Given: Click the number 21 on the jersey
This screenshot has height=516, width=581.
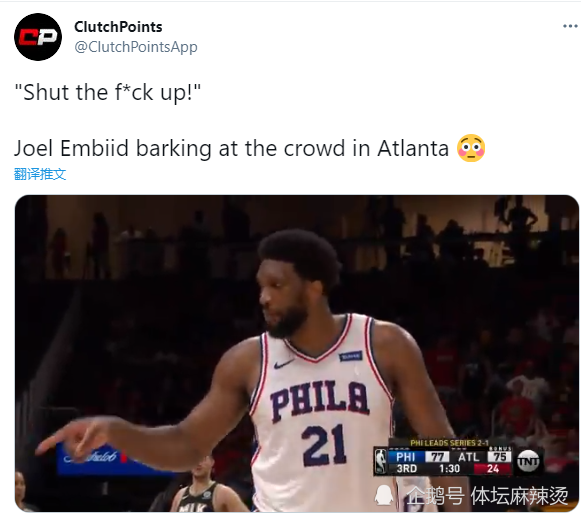Looking at the screenshot, I should (x=323, y=445).
